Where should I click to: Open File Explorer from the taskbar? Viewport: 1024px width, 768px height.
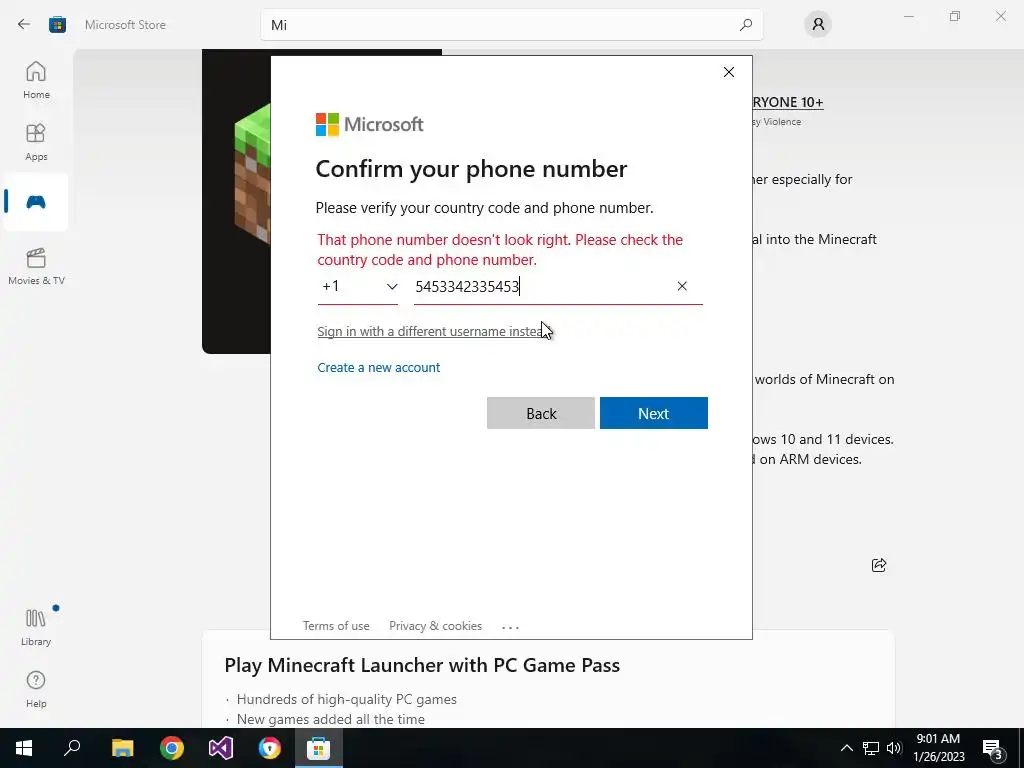pyautogui.click(x=122, y=748)
